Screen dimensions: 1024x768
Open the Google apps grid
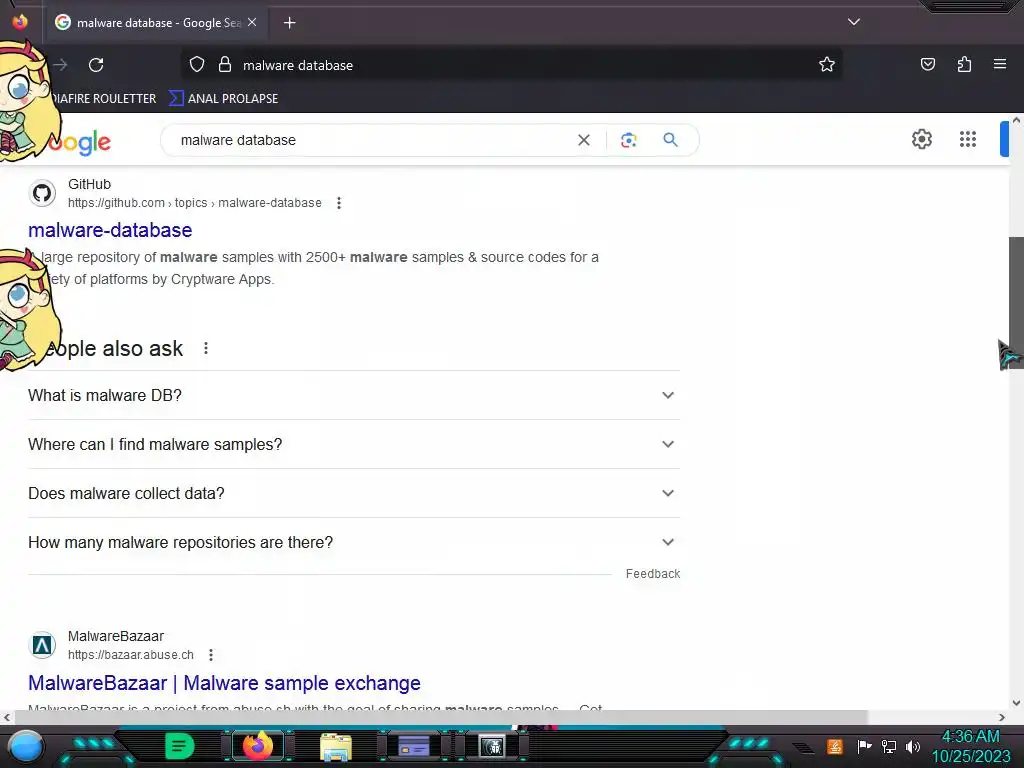(968, 139)
